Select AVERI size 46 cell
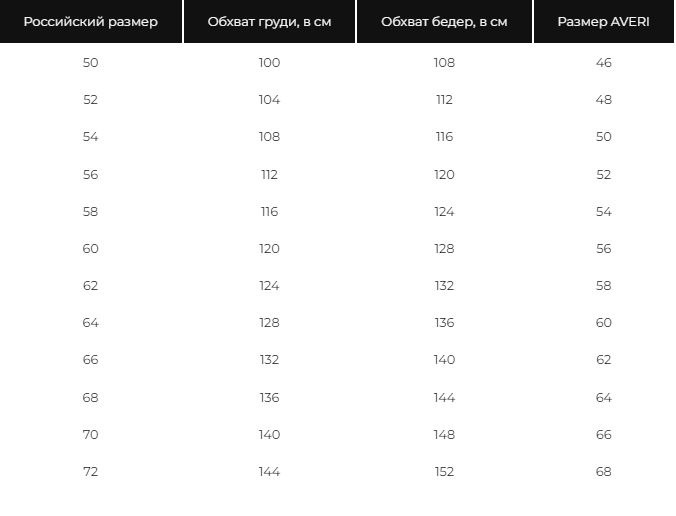 [x=604, y=63]
